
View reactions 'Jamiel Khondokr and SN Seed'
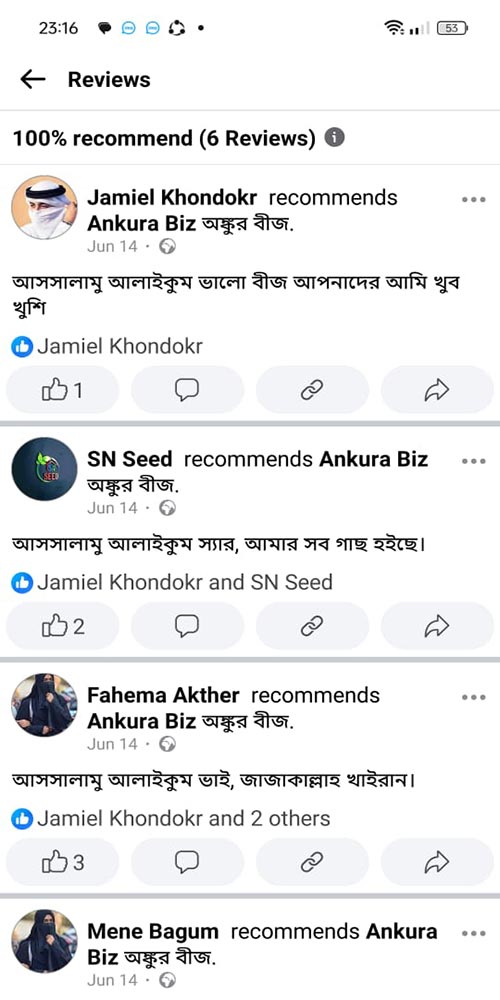(x=172, y=582)
